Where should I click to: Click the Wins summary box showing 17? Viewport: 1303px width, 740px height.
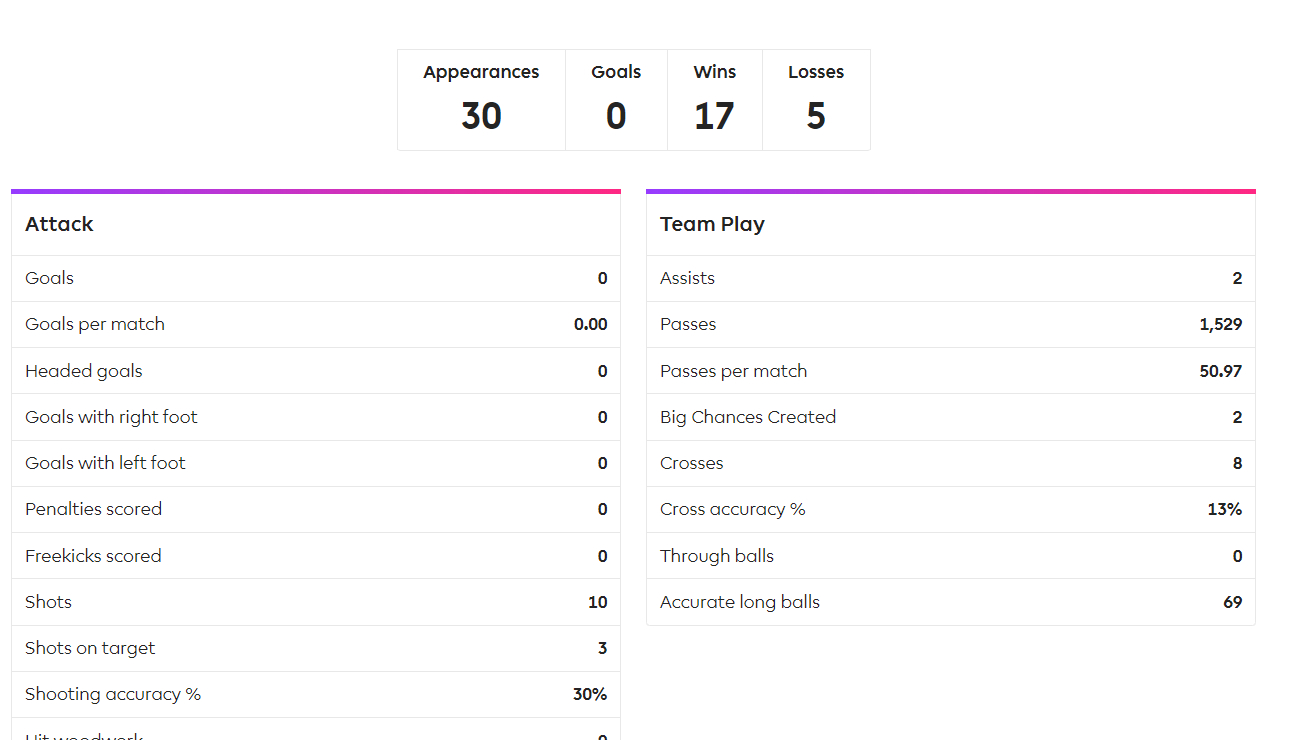coord(715,100)
